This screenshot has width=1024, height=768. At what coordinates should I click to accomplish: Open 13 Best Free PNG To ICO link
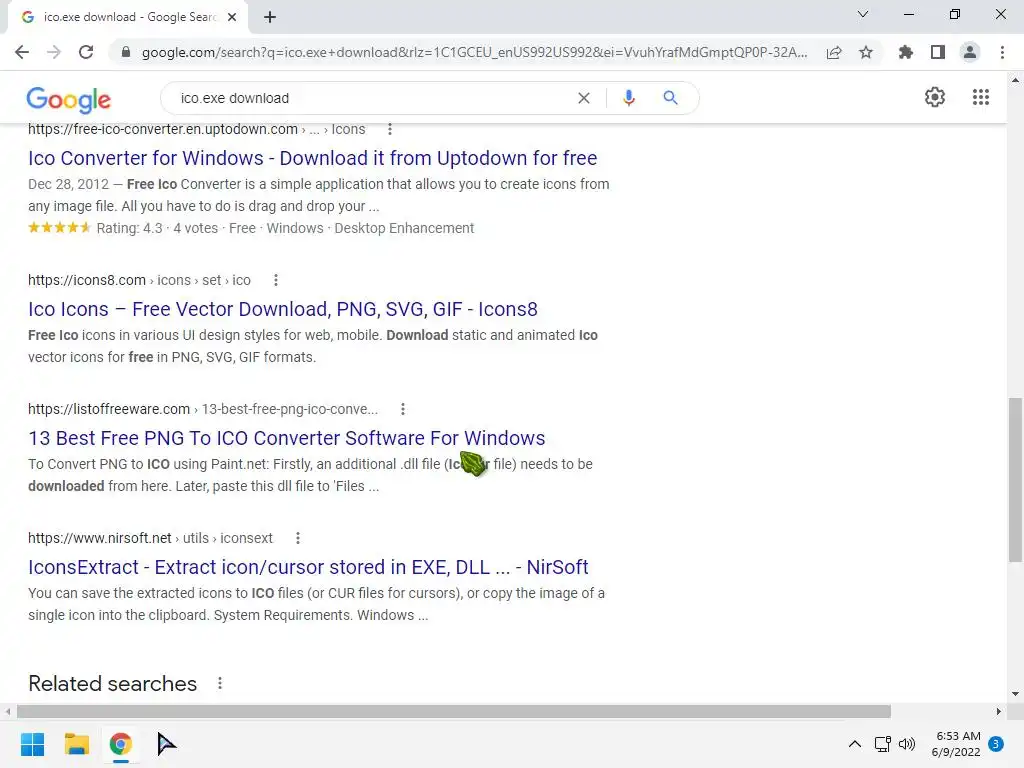click(287, 438)
